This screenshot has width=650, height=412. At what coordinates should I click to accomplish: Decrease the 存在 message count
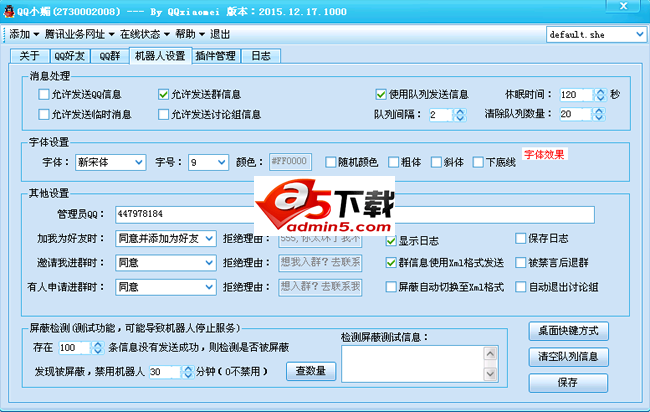pyautogui.click(x=97, y=351)
